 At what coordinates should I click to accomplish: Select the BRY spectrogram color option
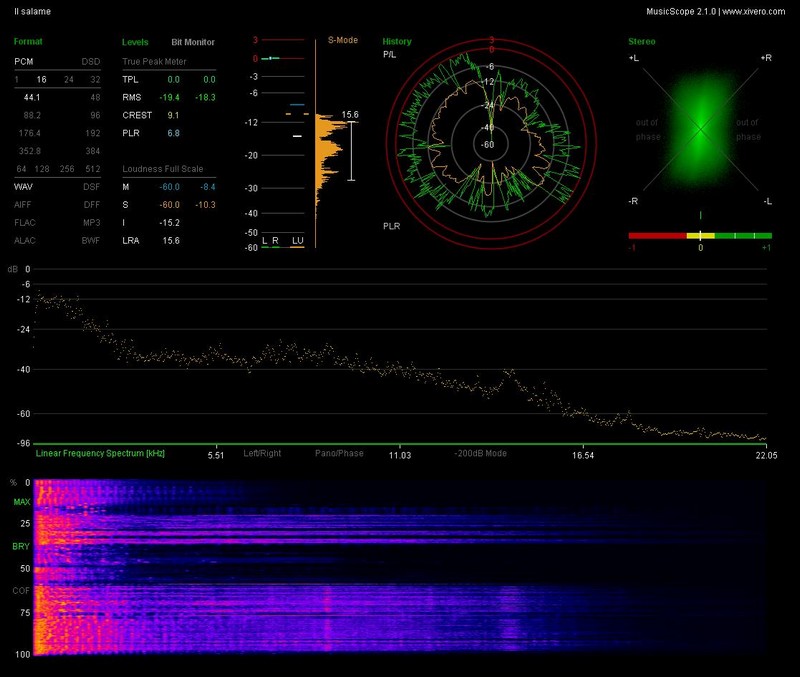21,546
